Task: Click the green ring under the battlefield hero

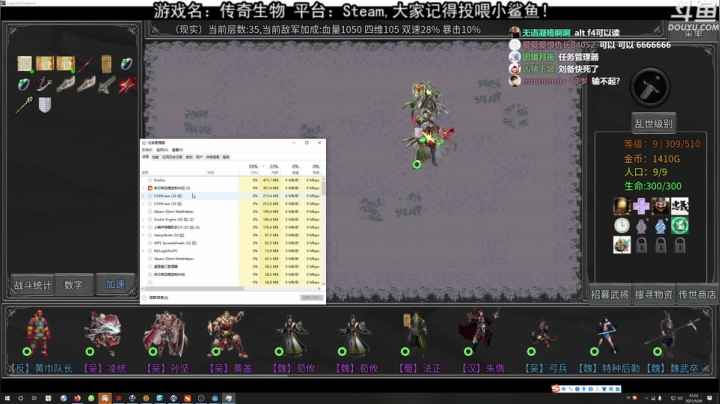Action: pyautogui.click(x=416, y=164)
